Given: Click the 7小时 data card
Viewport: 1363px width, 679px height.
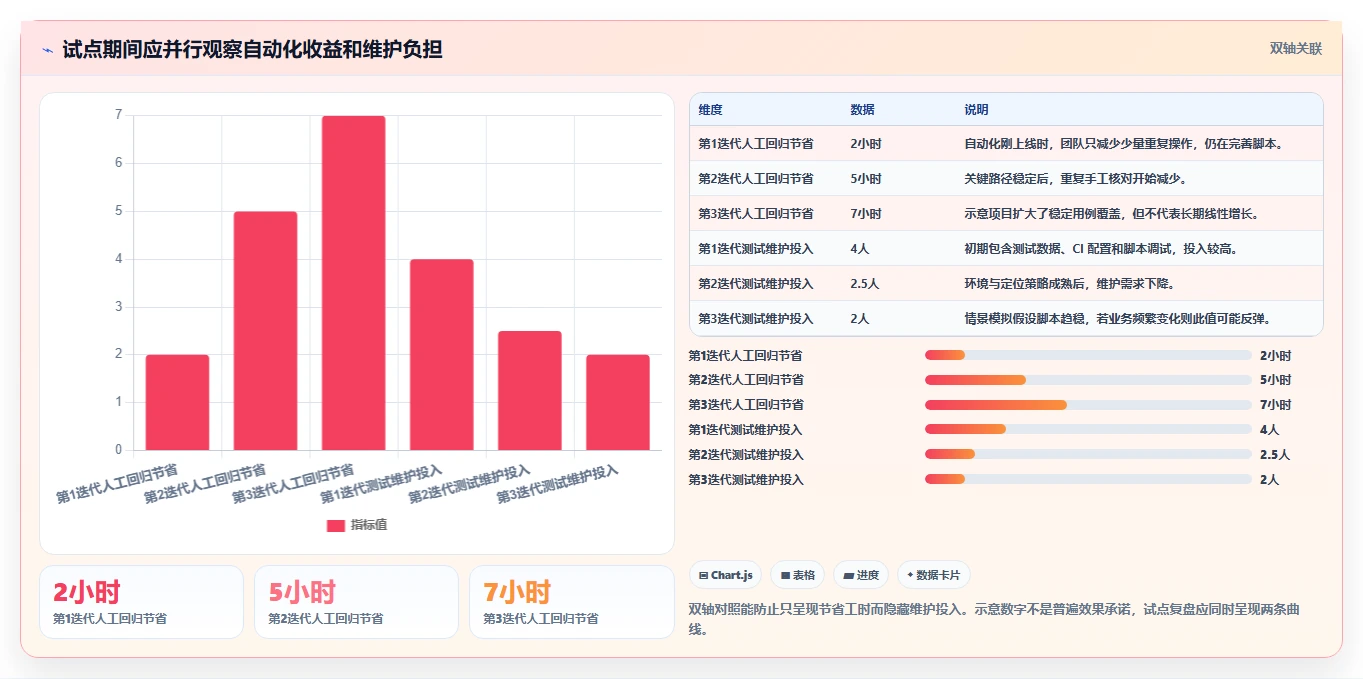Looking at the screenshot, I should click(x=572, y=602).
